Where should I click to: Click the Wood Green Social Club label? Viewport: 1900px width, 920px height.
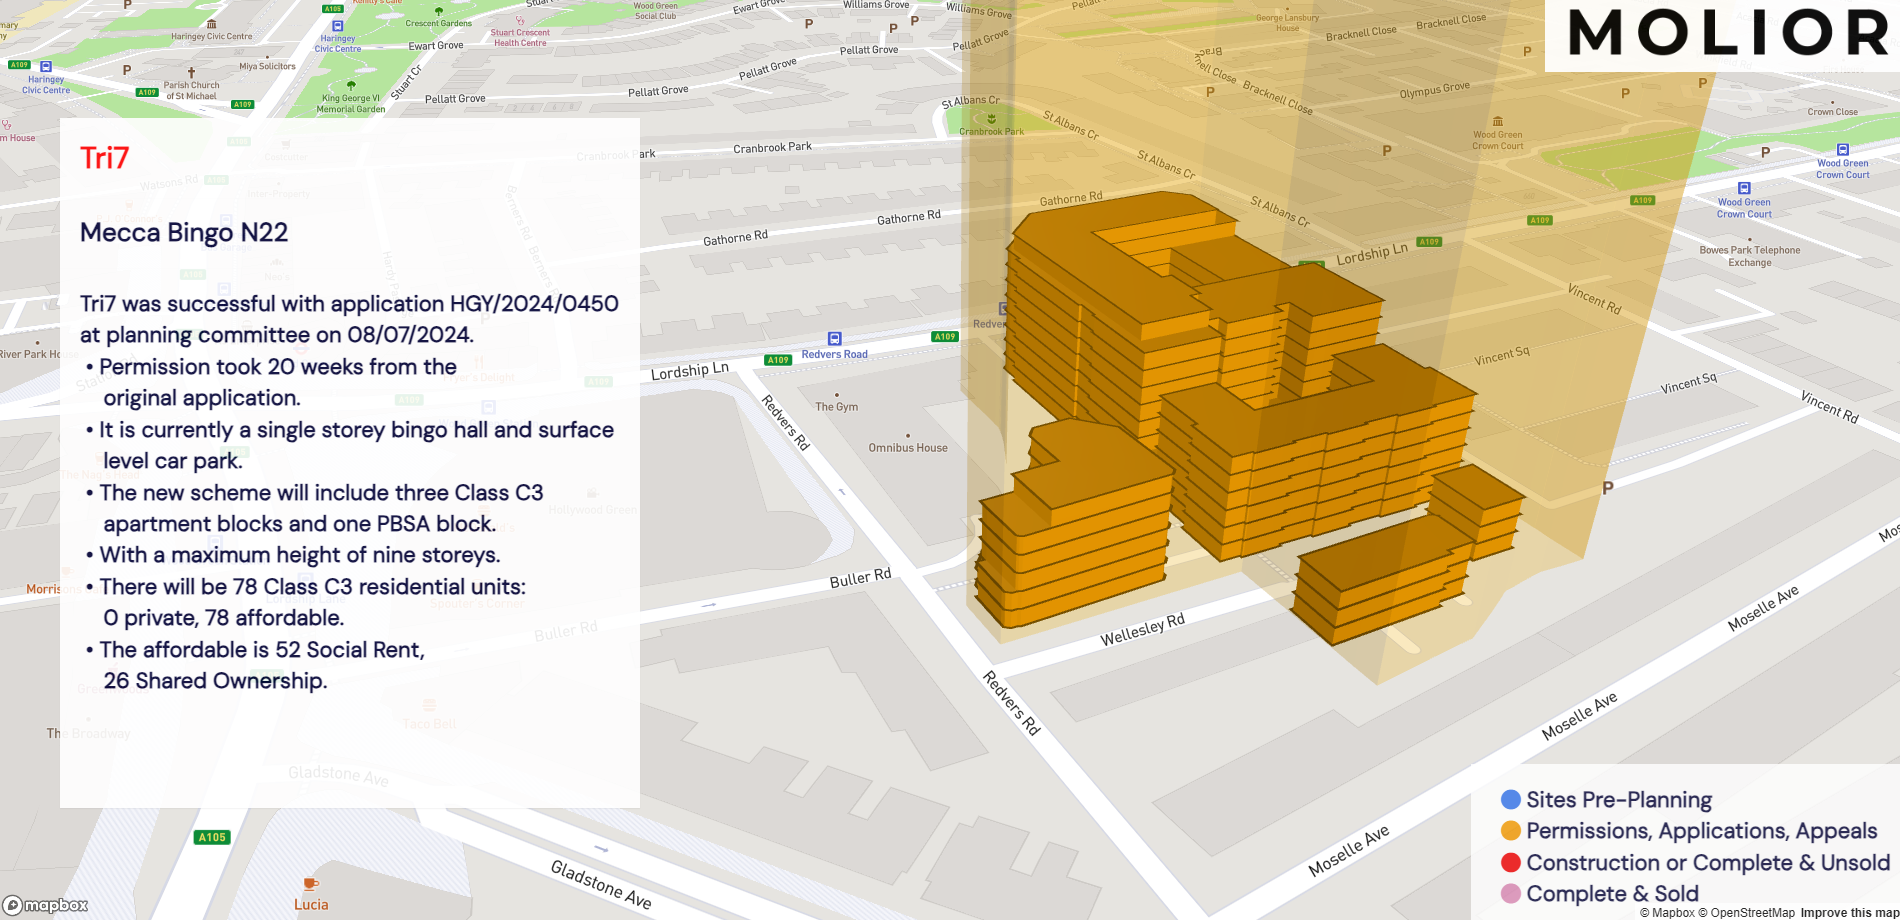point(655,11)
